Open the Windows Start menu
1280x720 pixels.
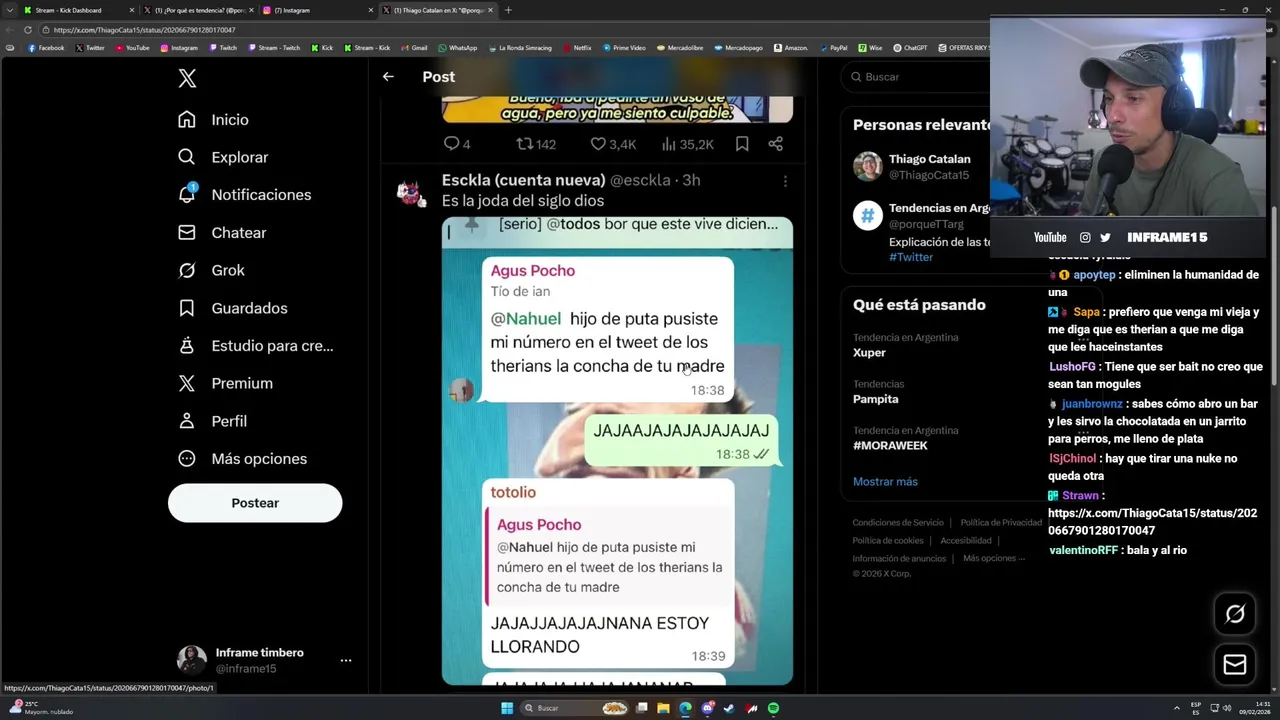point(507,708)
